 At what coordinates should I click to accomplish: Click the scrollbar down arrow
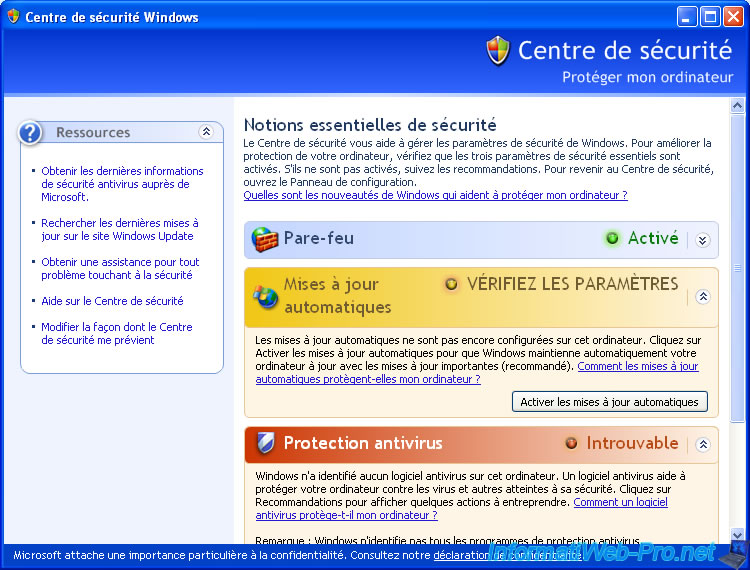point(737,535)
